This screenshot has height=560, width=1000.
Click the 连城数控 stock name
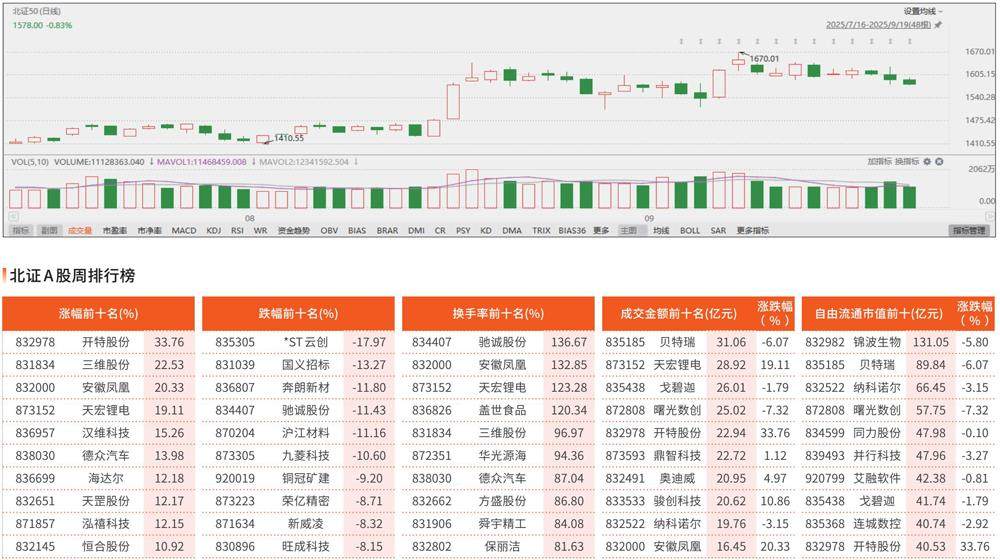(x=877, y=524)
